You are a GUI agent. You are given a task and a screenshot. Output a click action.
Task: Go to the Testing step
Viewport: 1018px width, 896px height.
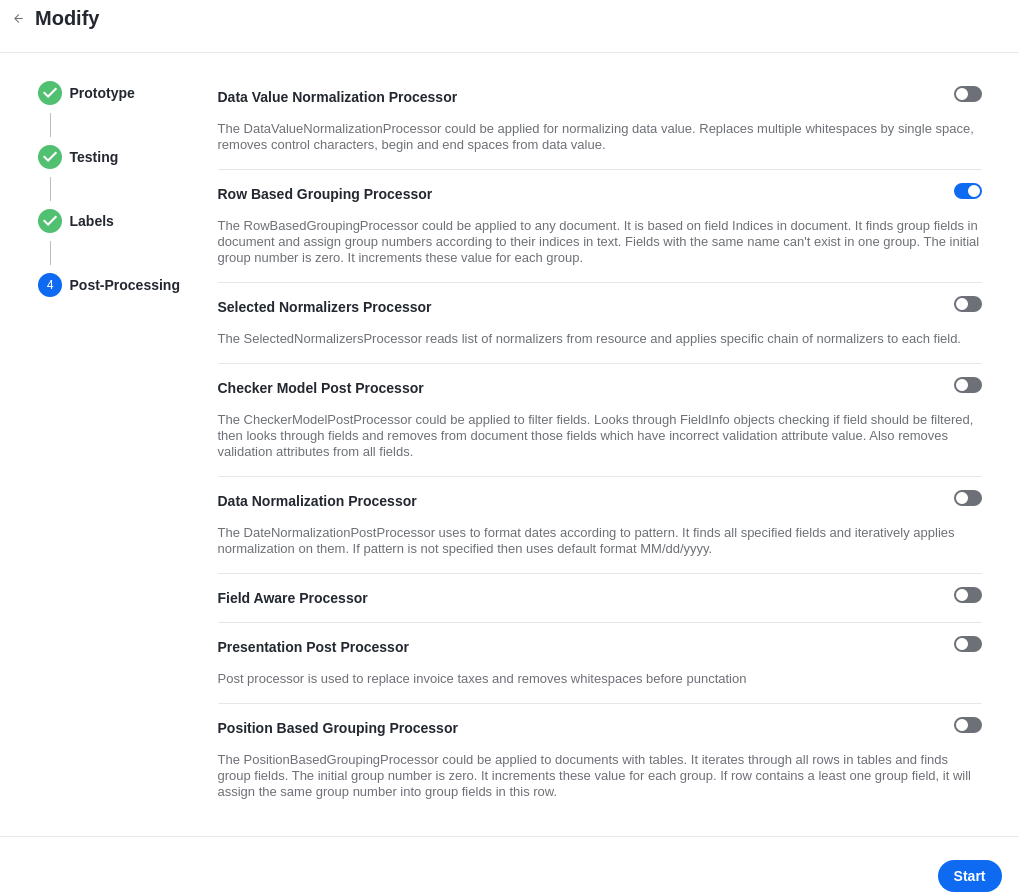(93, 157)
